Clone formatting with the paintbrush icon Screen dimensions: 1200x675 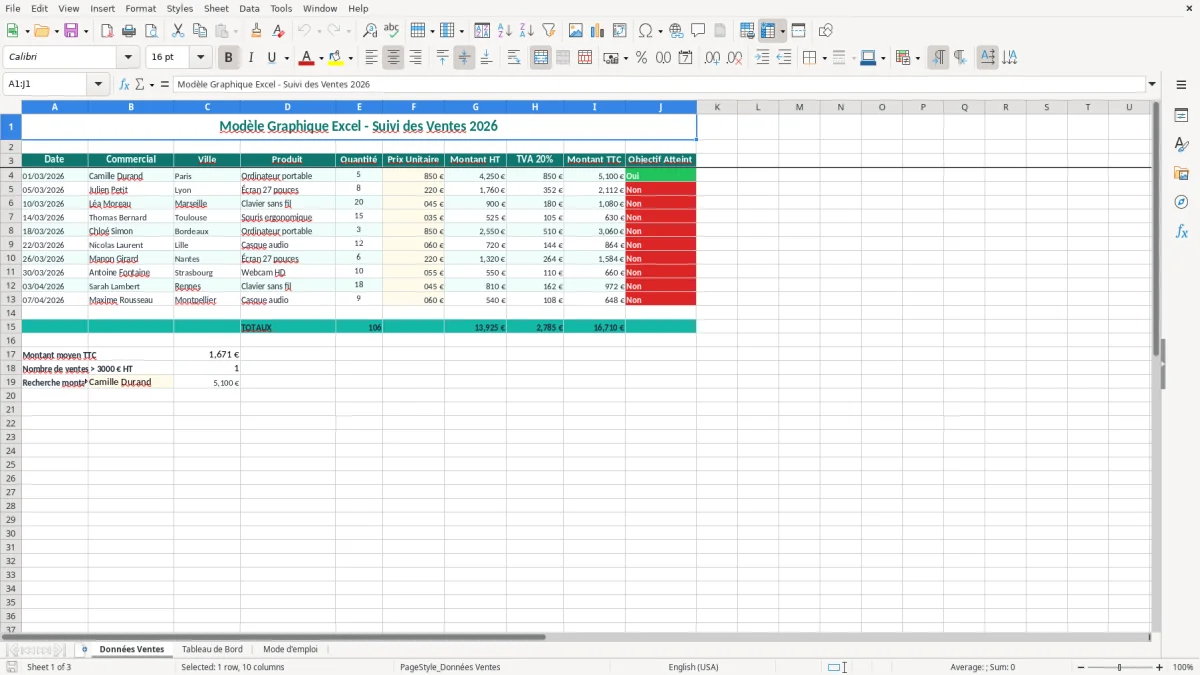256,31
